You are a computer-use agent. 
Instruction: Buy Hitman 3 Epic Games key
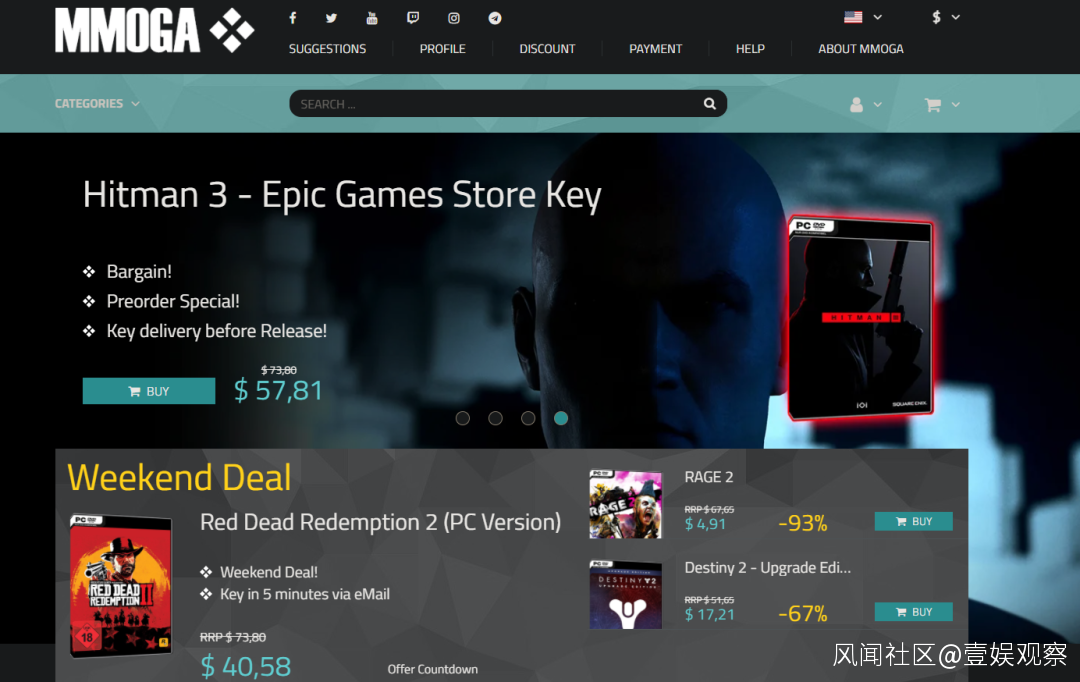[149, 391]
